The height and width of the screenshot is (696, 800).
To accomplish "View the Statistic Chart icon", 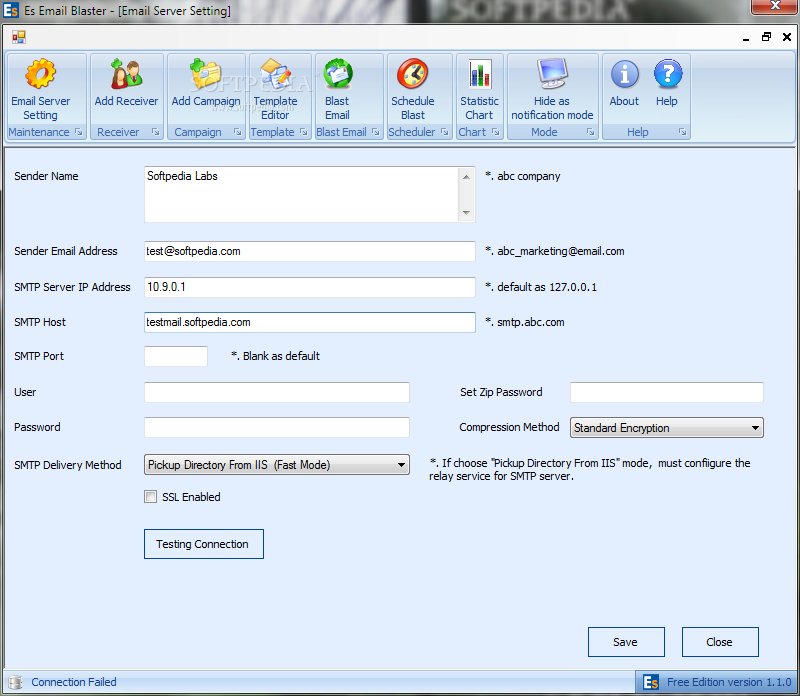I will [x=480, y=73].
